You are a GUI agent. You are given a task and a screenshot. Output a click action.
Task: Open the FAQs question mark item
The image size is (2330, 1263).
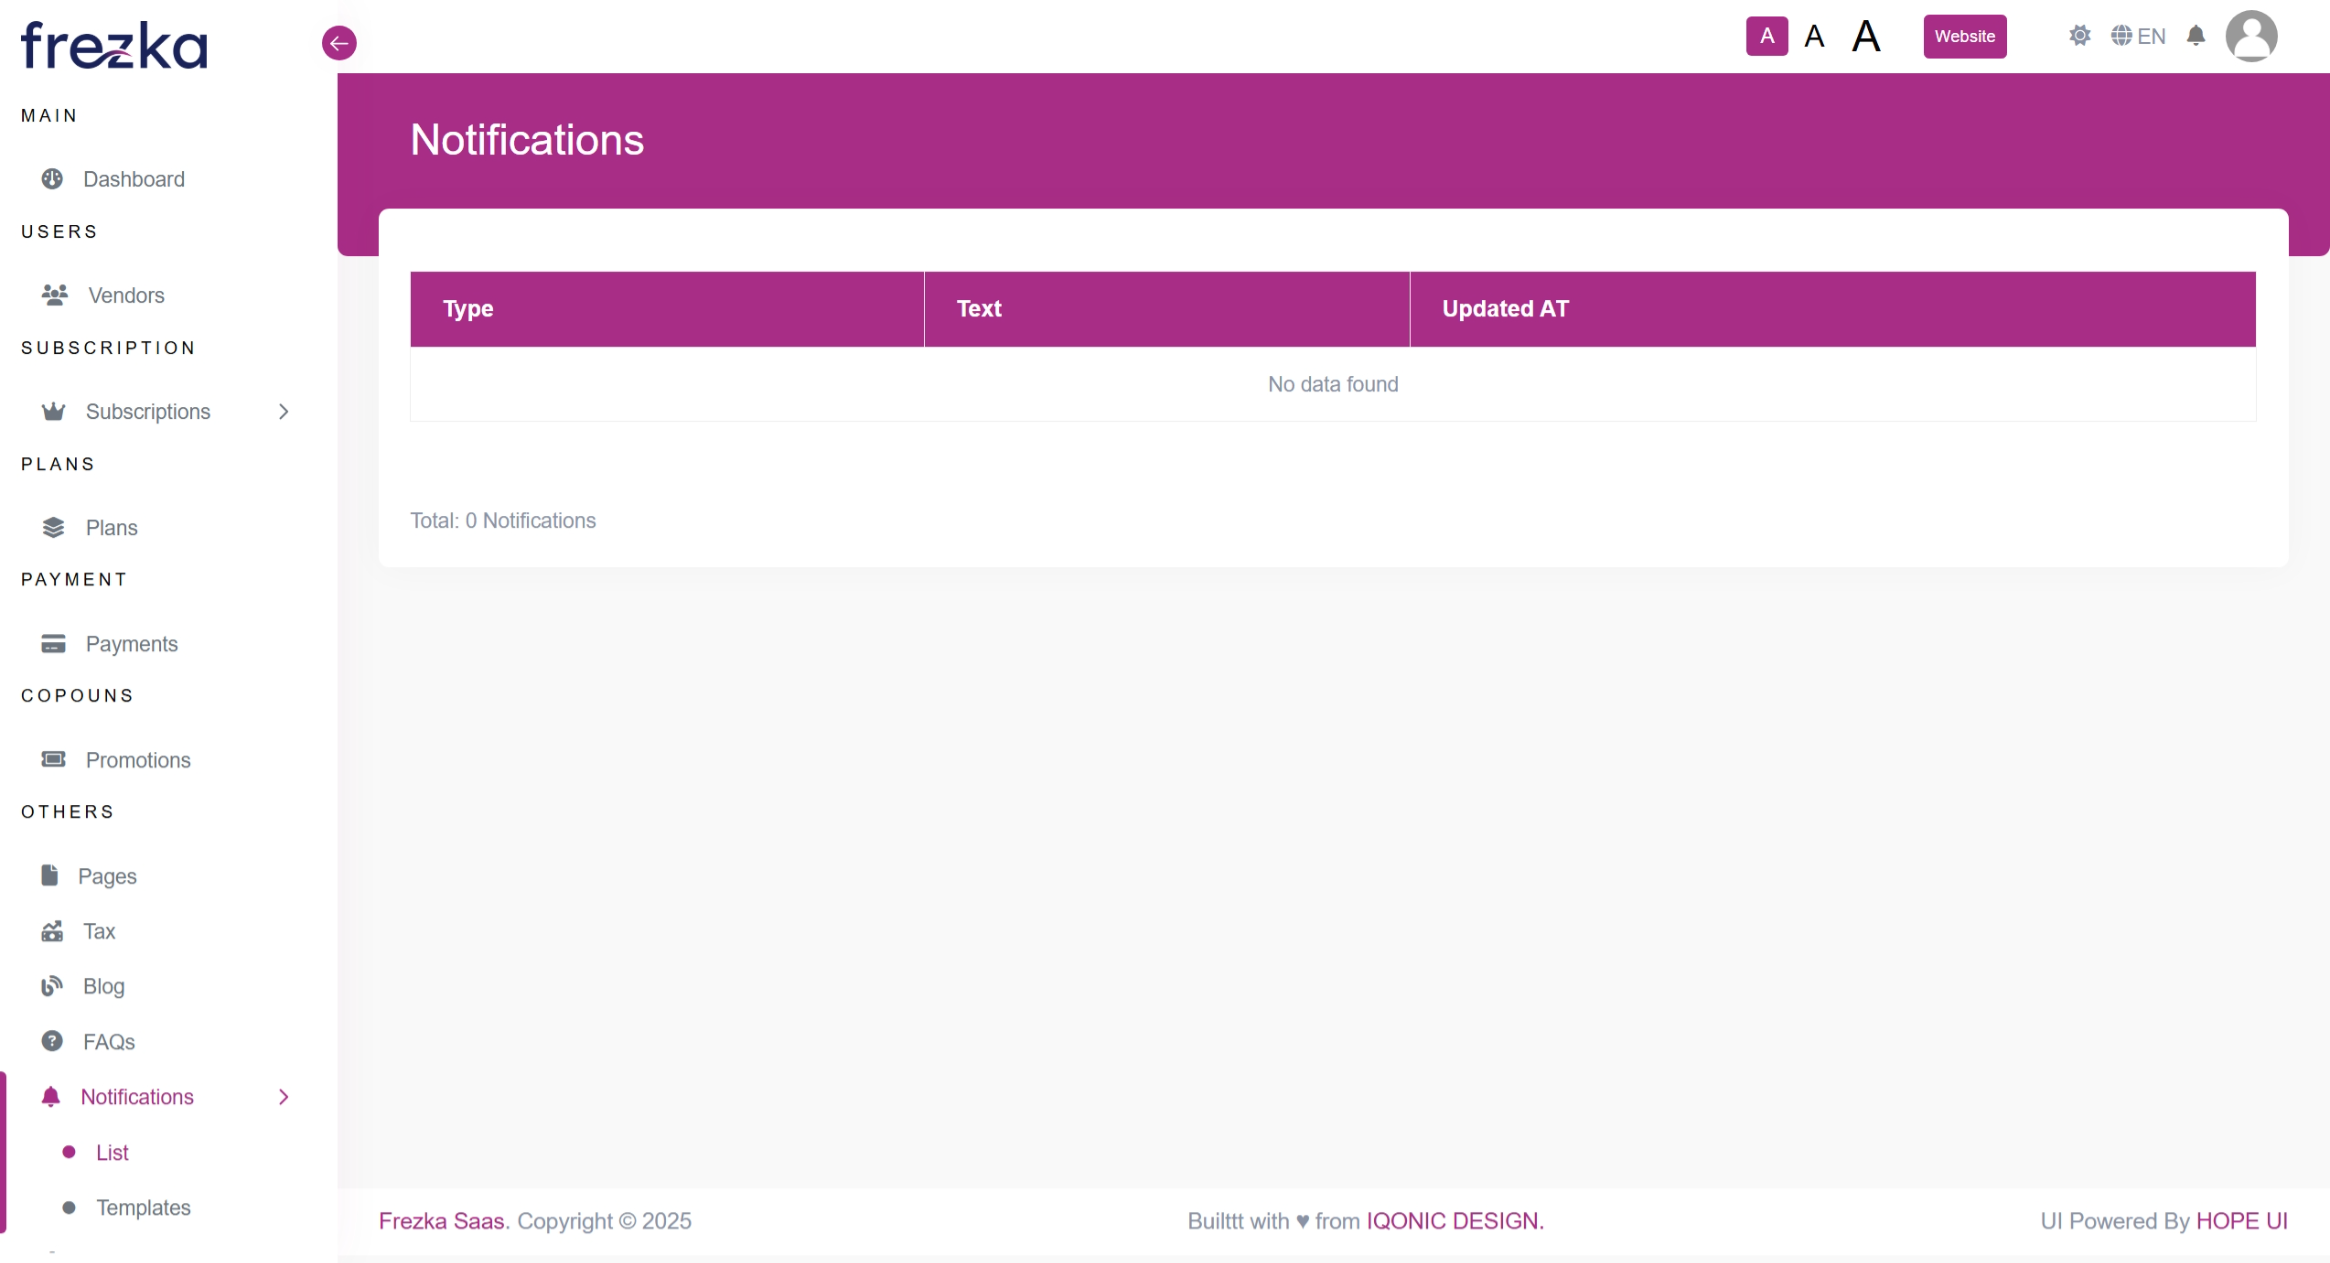pos(52,1042)
